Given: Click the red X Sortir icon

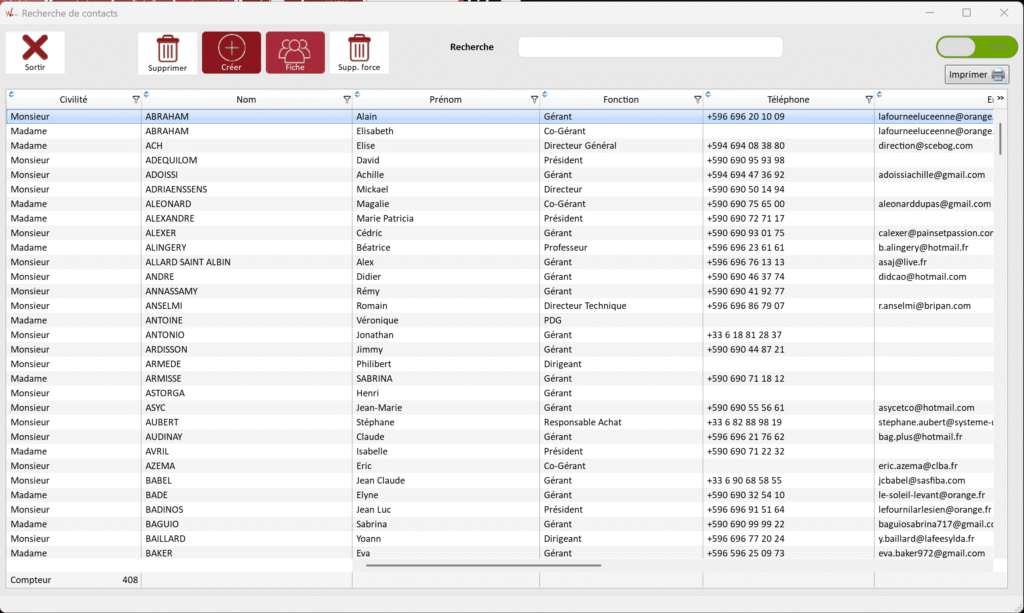Looking at the screenshot, I should (35, 48).
